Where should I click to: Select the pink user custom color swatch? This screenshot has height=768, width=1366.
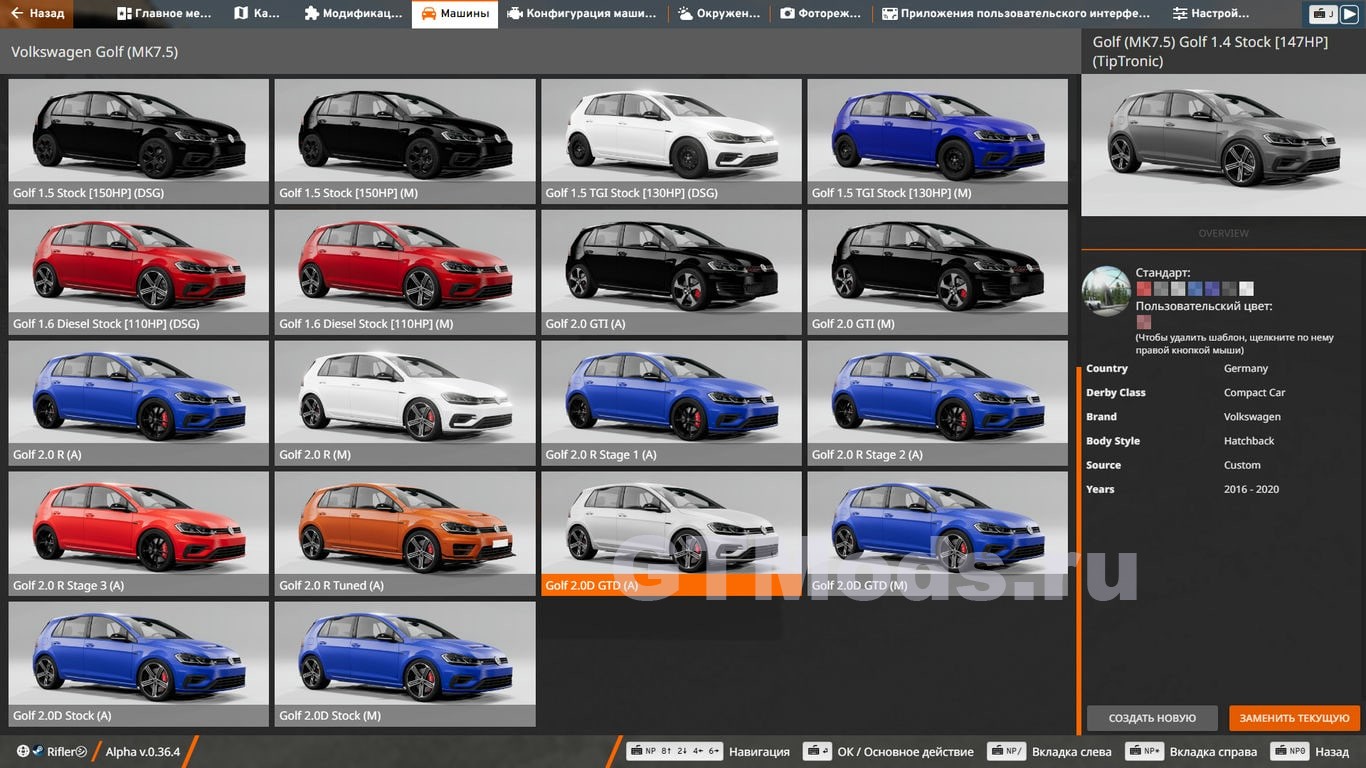click(1143, 322)
